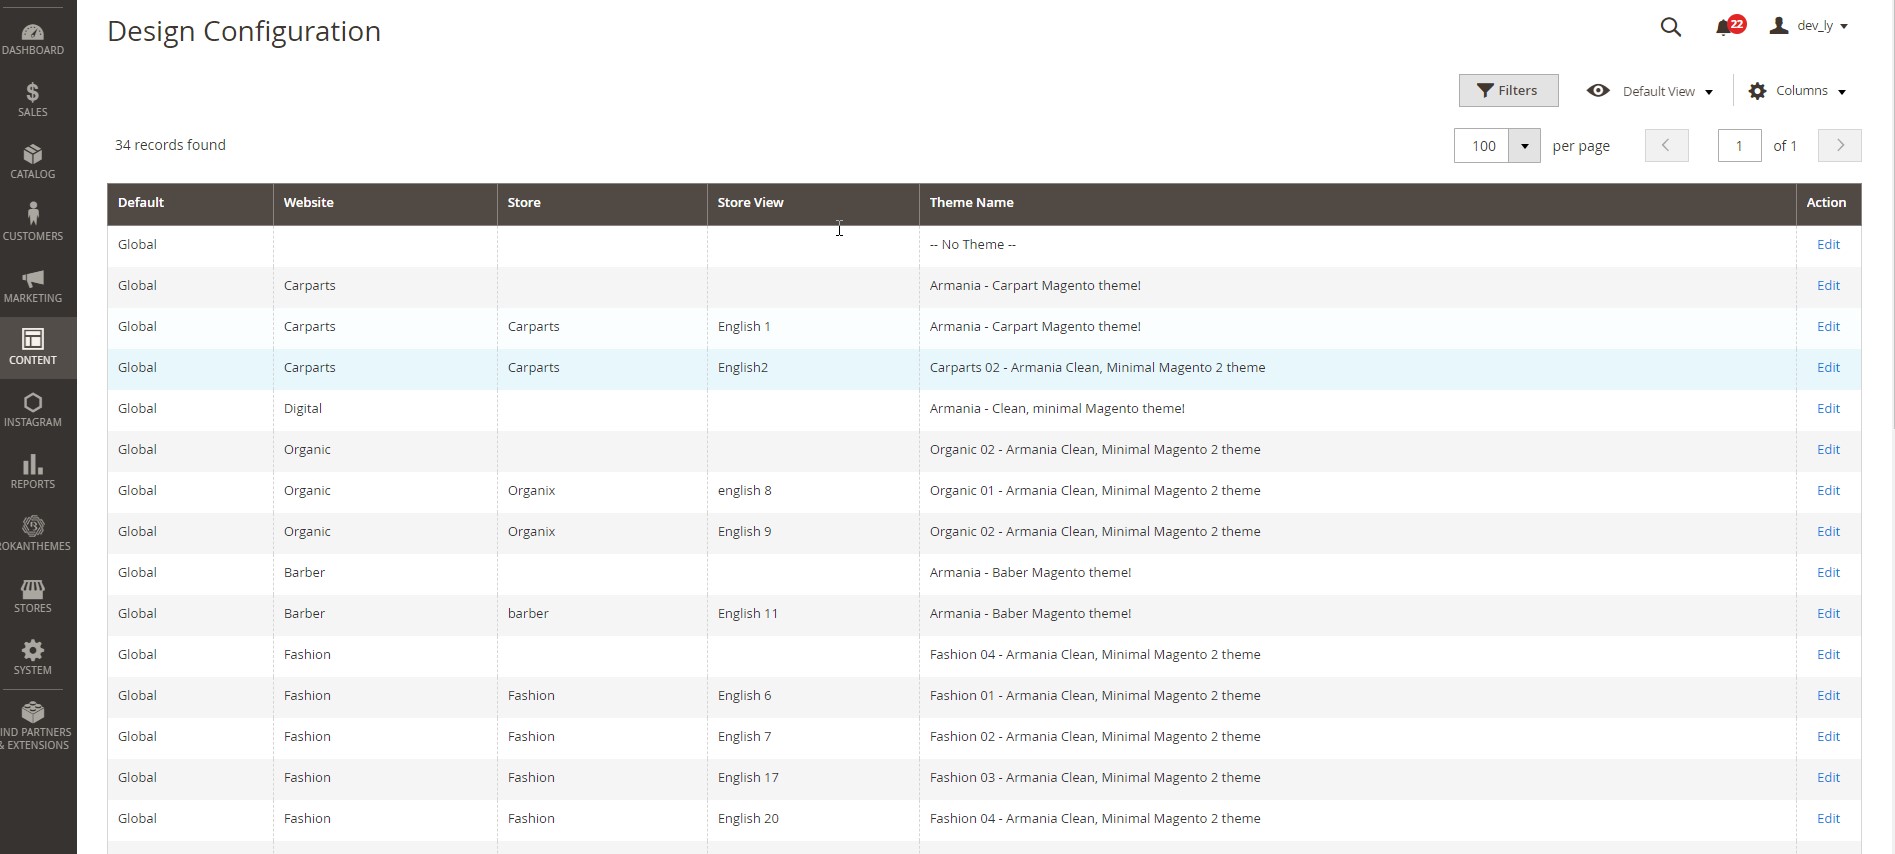Open the Sales menu icon
The height and width of the screenshot is (854, 1895).
click(33, 100)
